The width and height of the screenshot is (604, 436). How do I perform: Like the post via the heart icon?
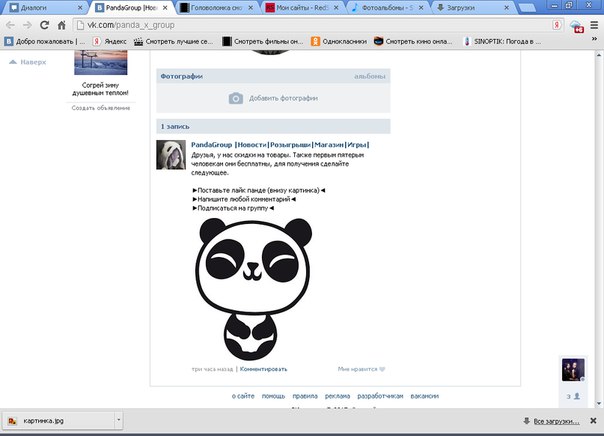(382, 369)
